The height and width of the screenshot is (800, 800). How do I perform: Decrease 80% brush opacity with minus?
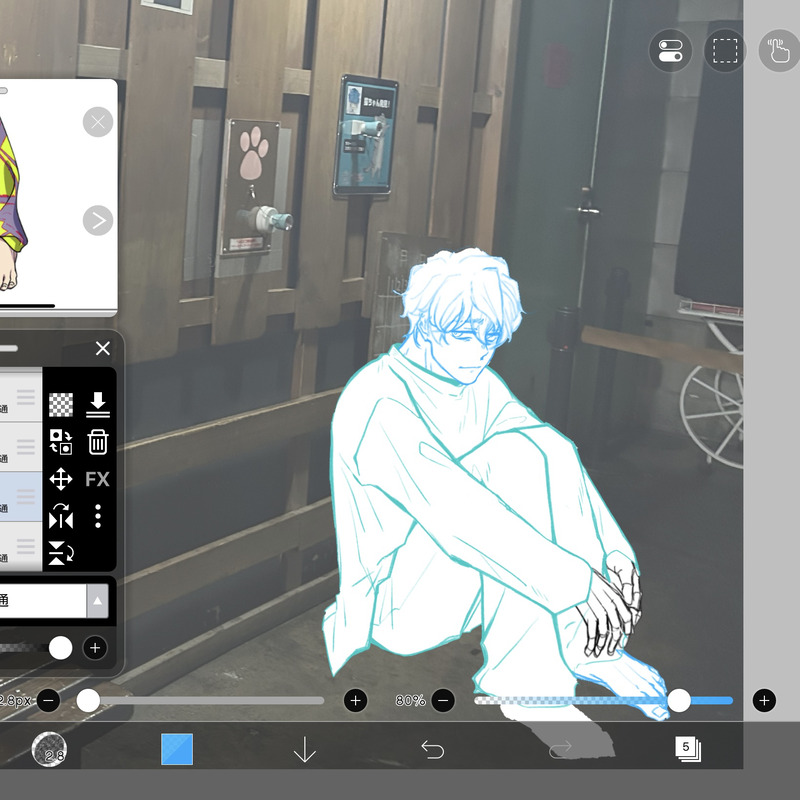point(443,701)
